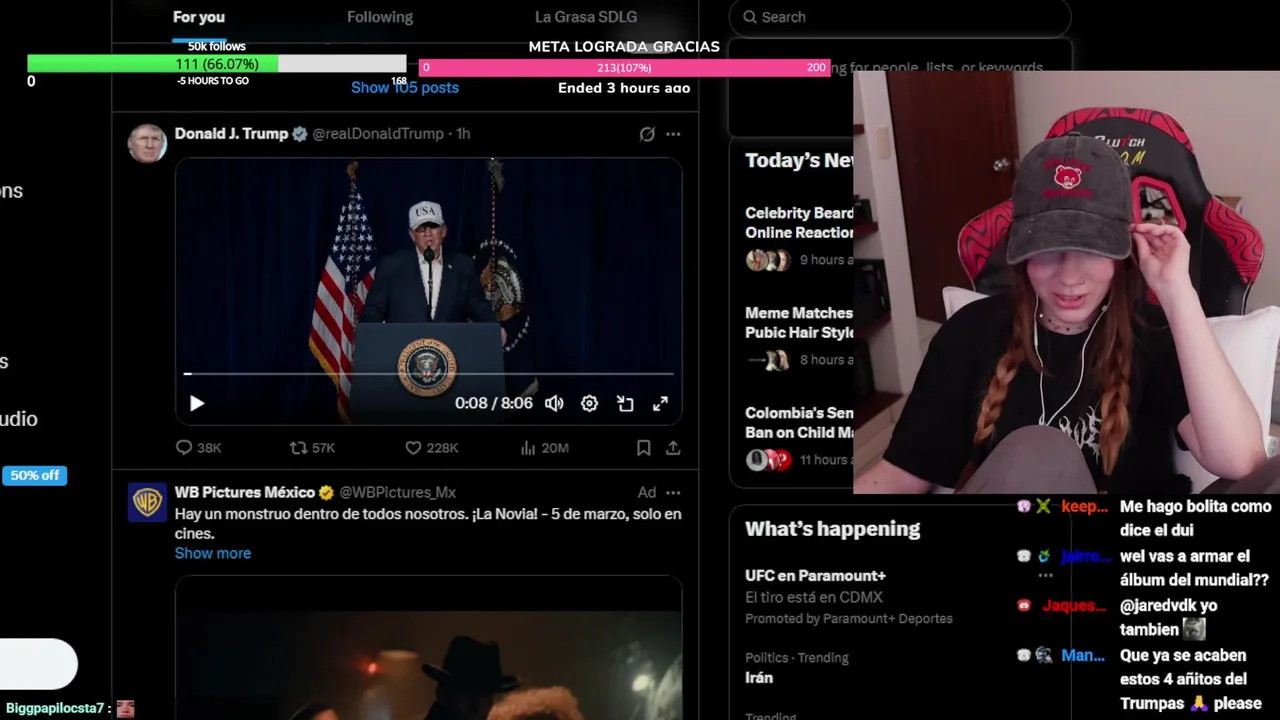Repost Trump post with 57K reposts
Screen dimensions: 1280x720
coord(312,448)
